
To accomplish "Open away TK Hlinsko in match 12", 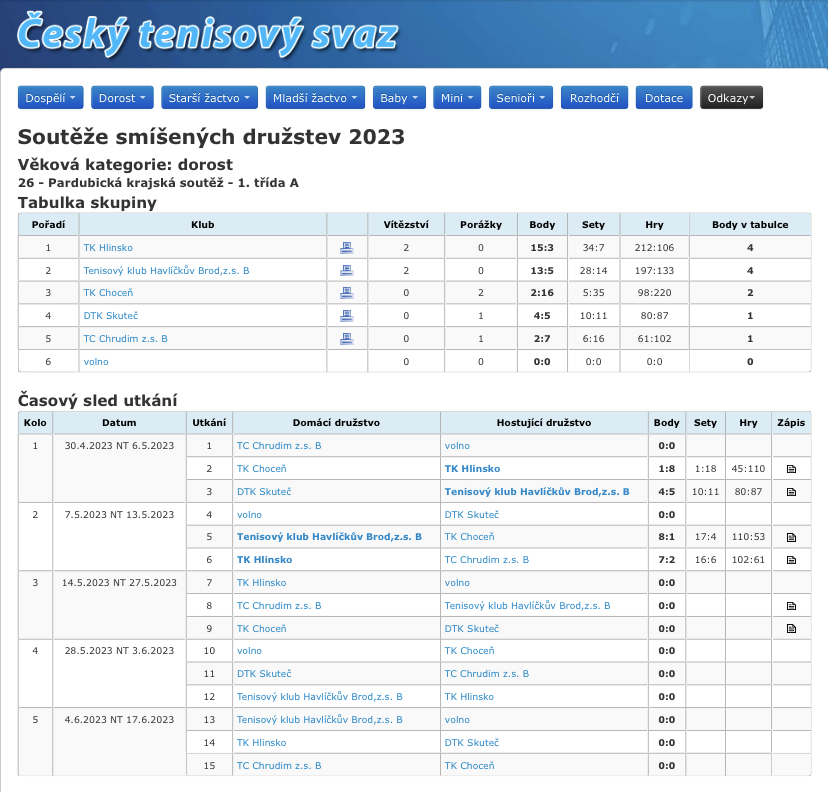I will pos(469,697).
